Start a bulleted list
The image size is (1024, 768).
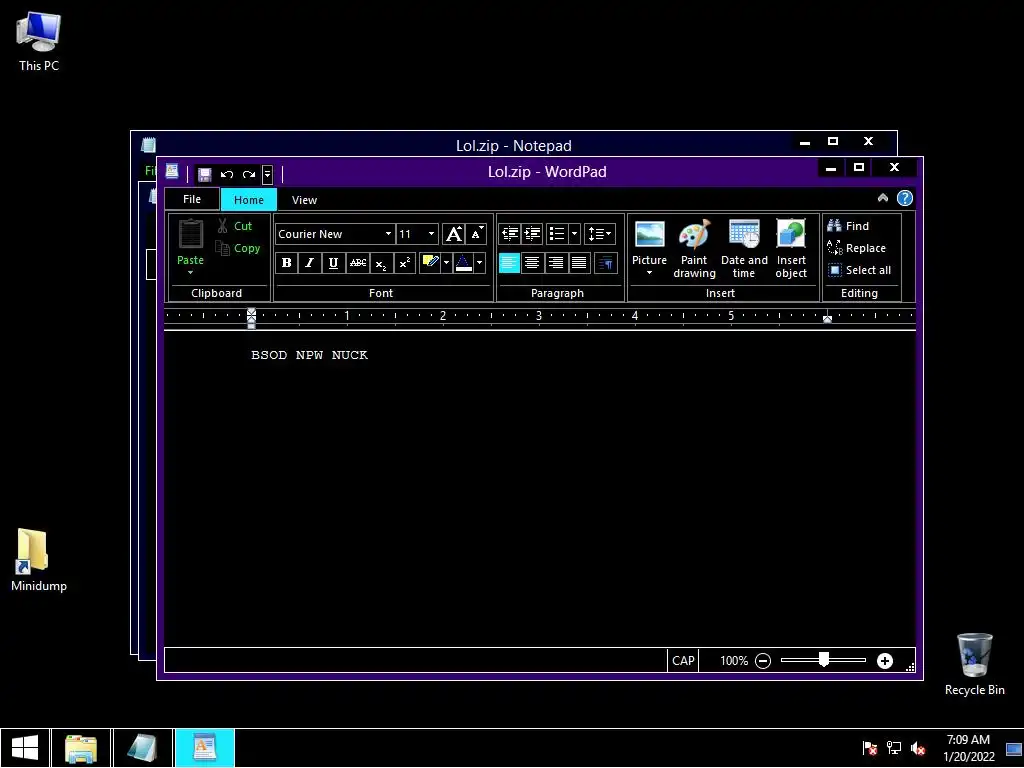[557, 234]
